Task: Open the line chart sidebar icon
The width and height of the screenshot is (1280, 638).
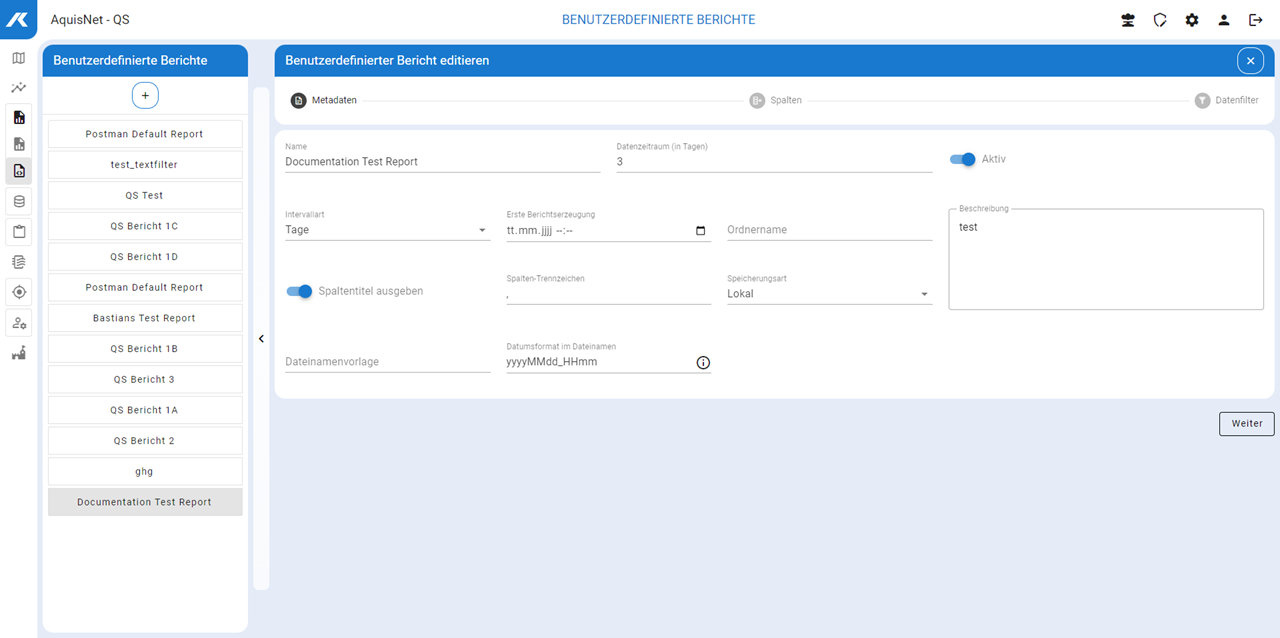Action: [18, 88]
